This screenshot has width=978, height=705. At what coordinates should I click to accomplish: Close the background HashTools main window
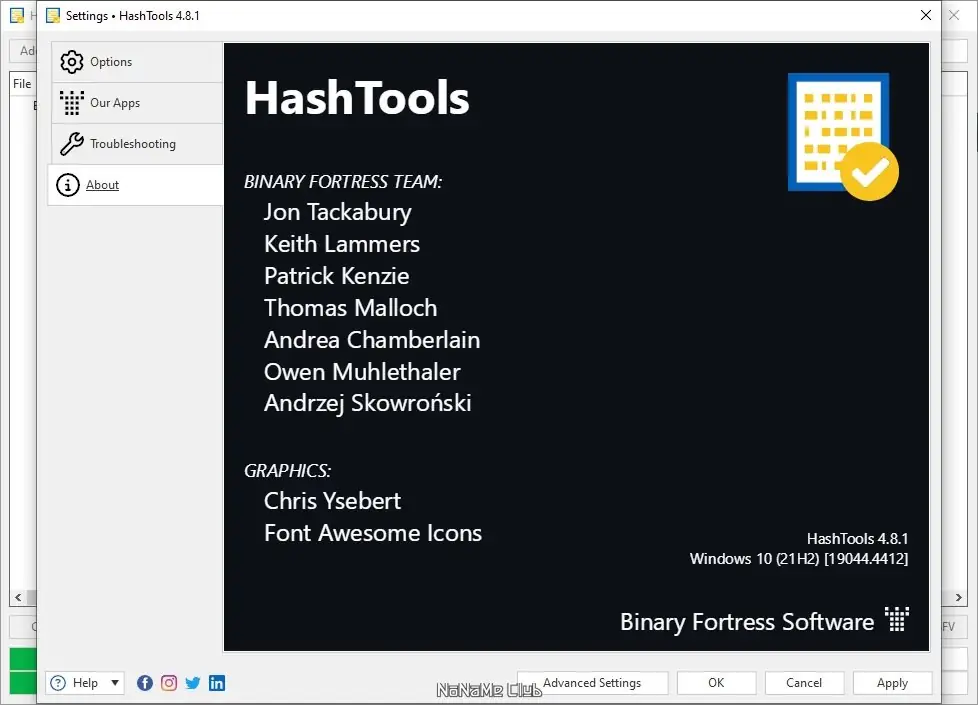pyautogui.click(x=954, y=15)
